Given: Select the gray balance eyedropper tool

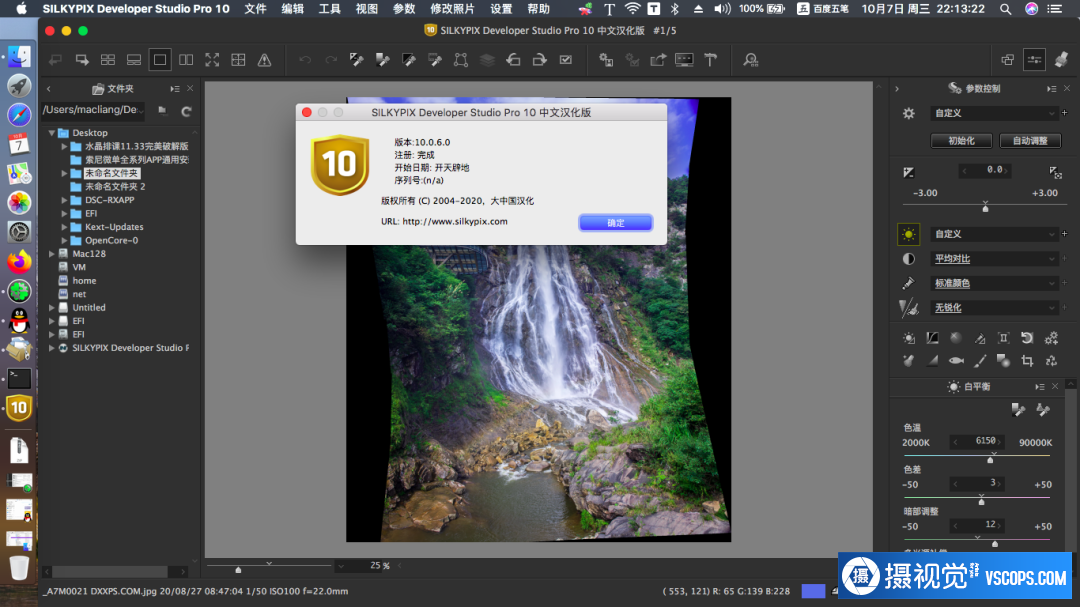Looking at the screenshot, I should 383,60.
